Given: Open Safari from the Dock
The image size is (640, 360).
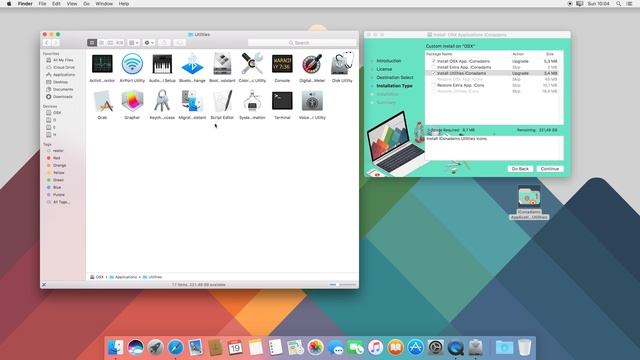Looking at the screenshot, I should click(176, 348).
